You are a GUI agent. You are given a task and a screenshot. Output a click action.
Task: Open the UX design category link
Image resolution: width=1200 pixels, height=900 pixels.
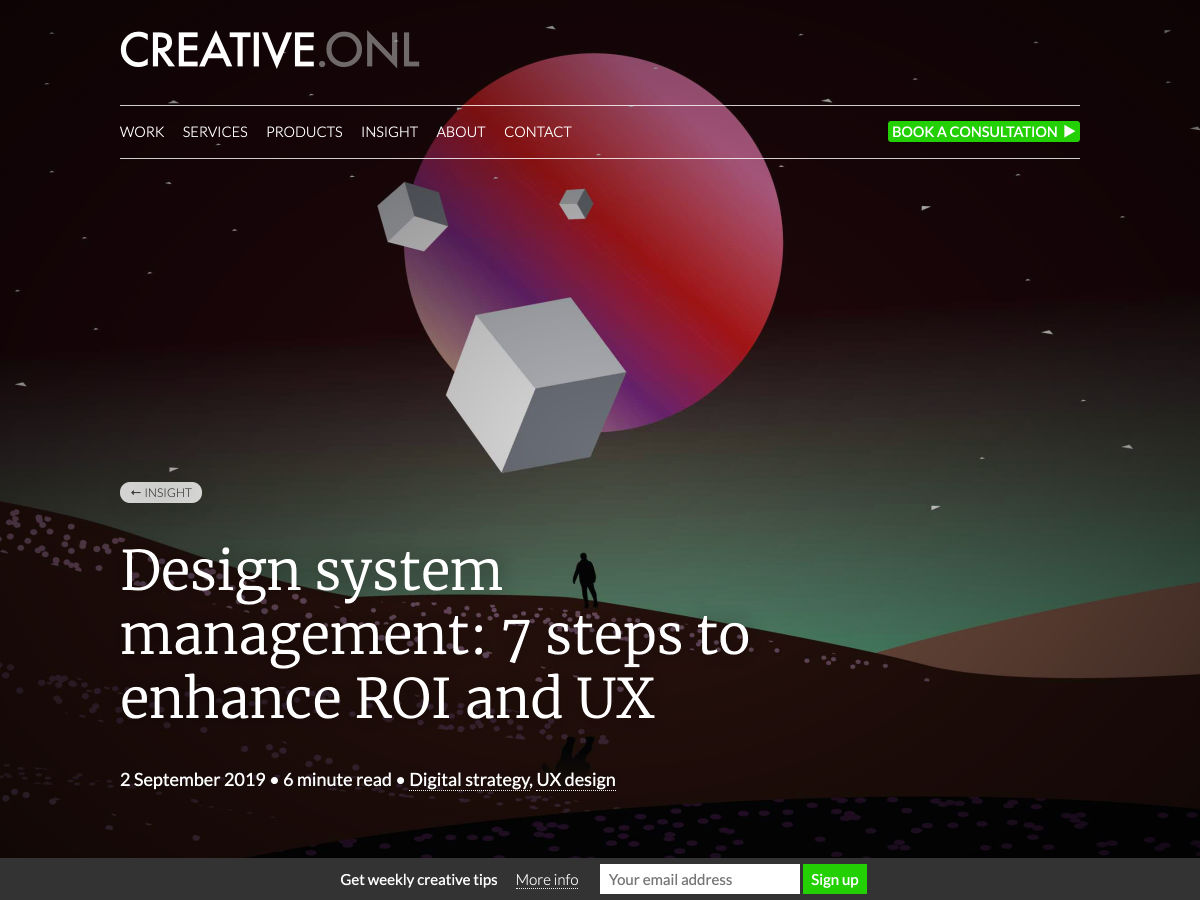click(576, 780)
